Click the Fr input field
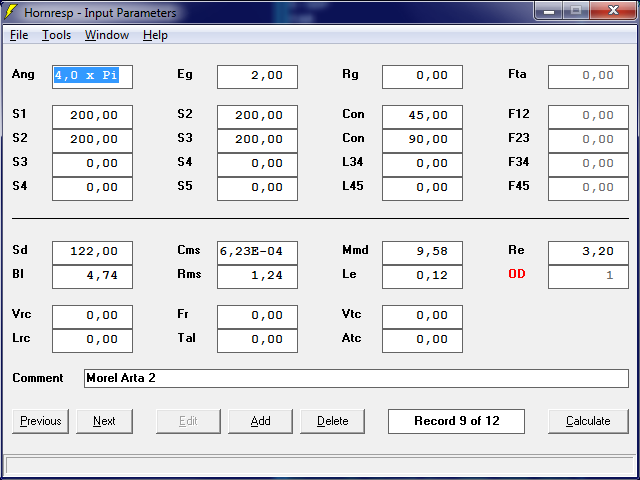Viewport: 640px width, 480px height. point(257,316)
